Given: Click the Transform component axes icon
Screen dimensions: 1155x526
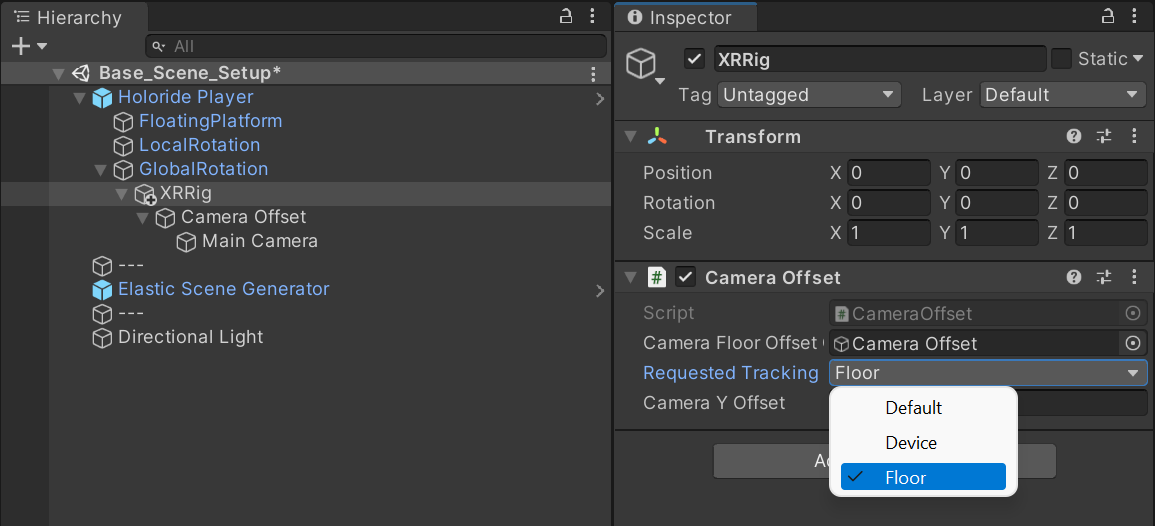Looking at the screenshot, I should [657, 136].
